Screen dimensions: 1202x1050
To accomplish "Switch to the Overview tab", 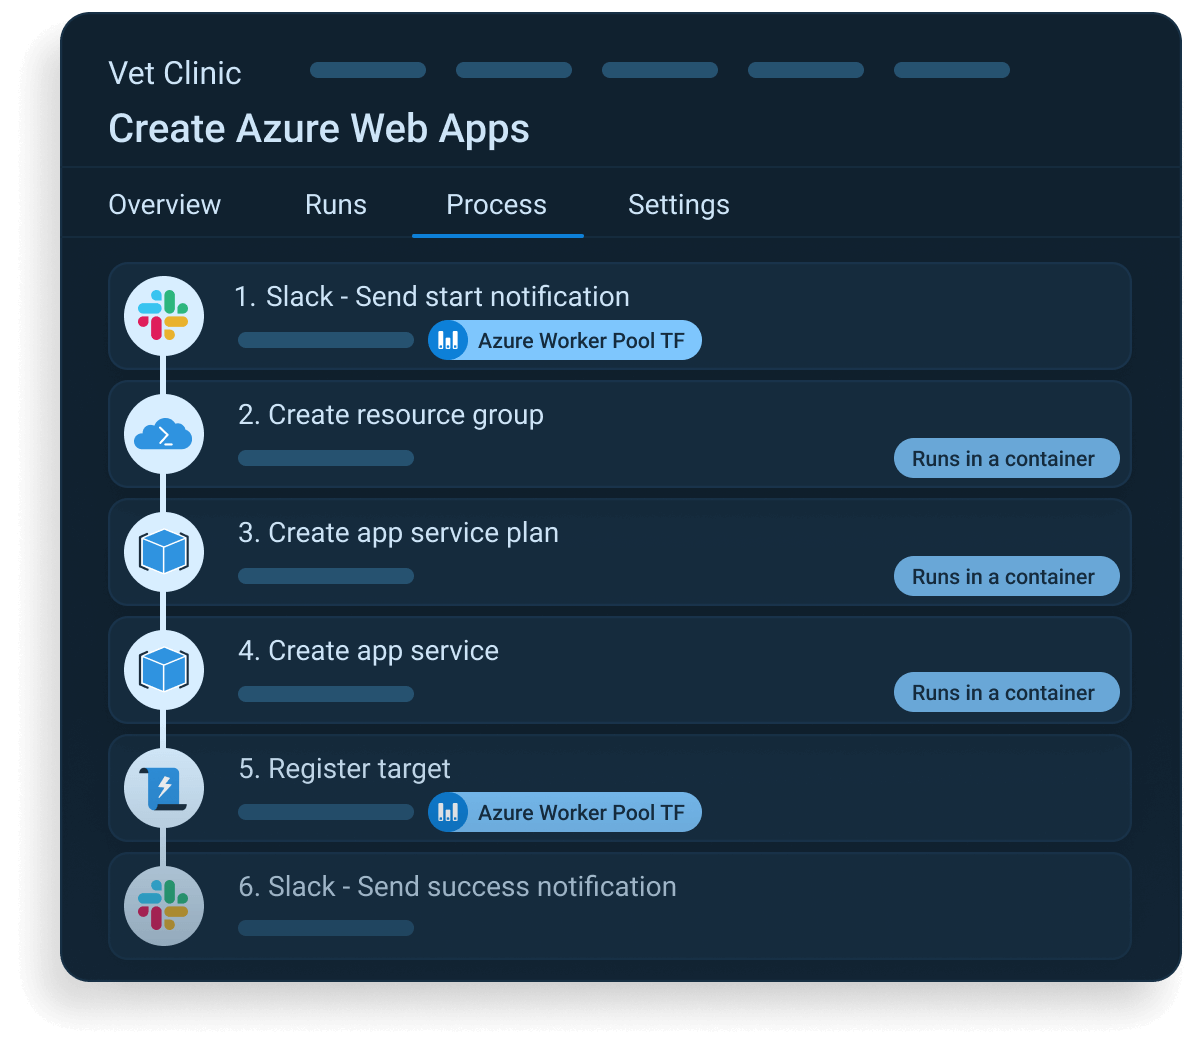I will click(164, 204).
